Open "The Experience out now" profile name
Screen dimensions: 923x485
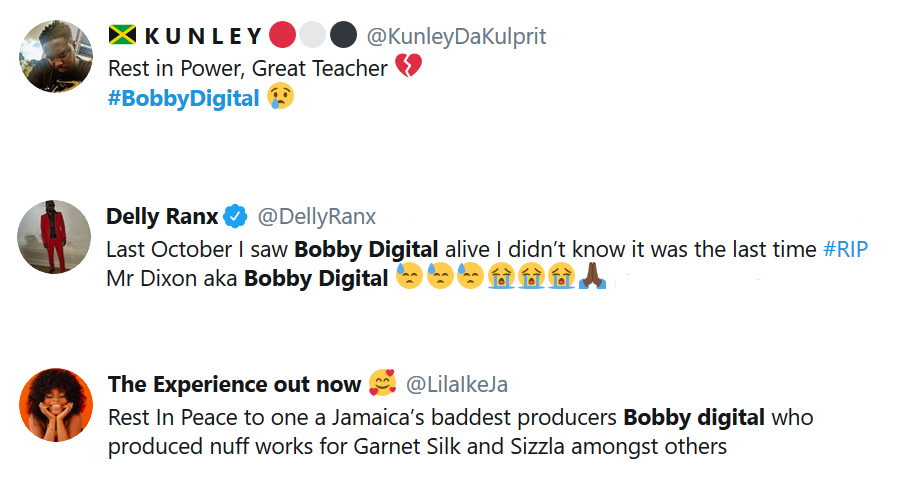pyautogui.click(x=234, y=384)
